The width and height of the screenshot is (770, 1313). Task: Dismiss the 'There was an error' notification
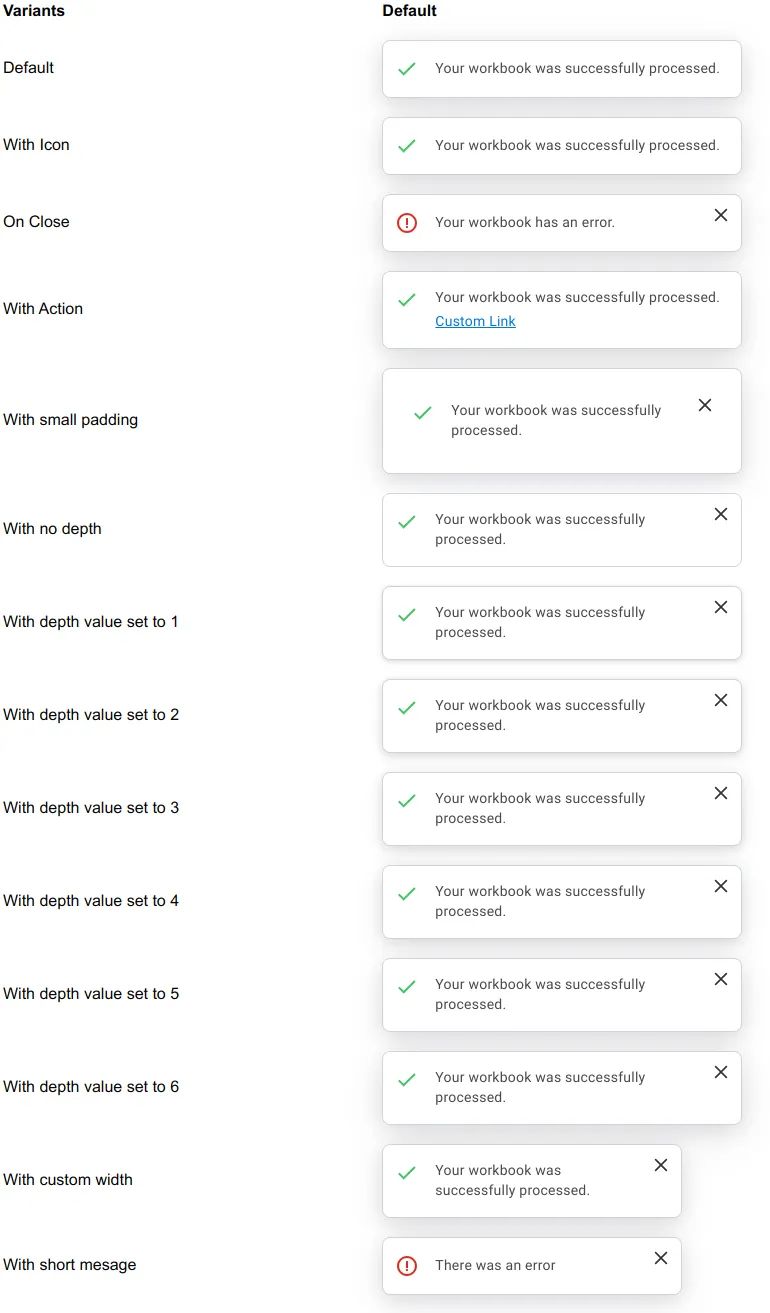661,1258
